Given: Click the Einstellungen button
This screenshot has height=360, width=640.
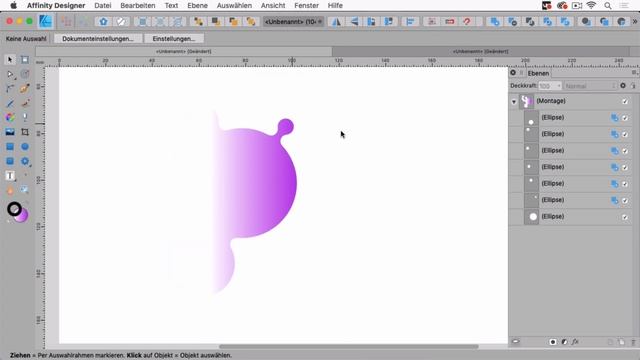Looking at the screenshot, I should coord(174,39).
